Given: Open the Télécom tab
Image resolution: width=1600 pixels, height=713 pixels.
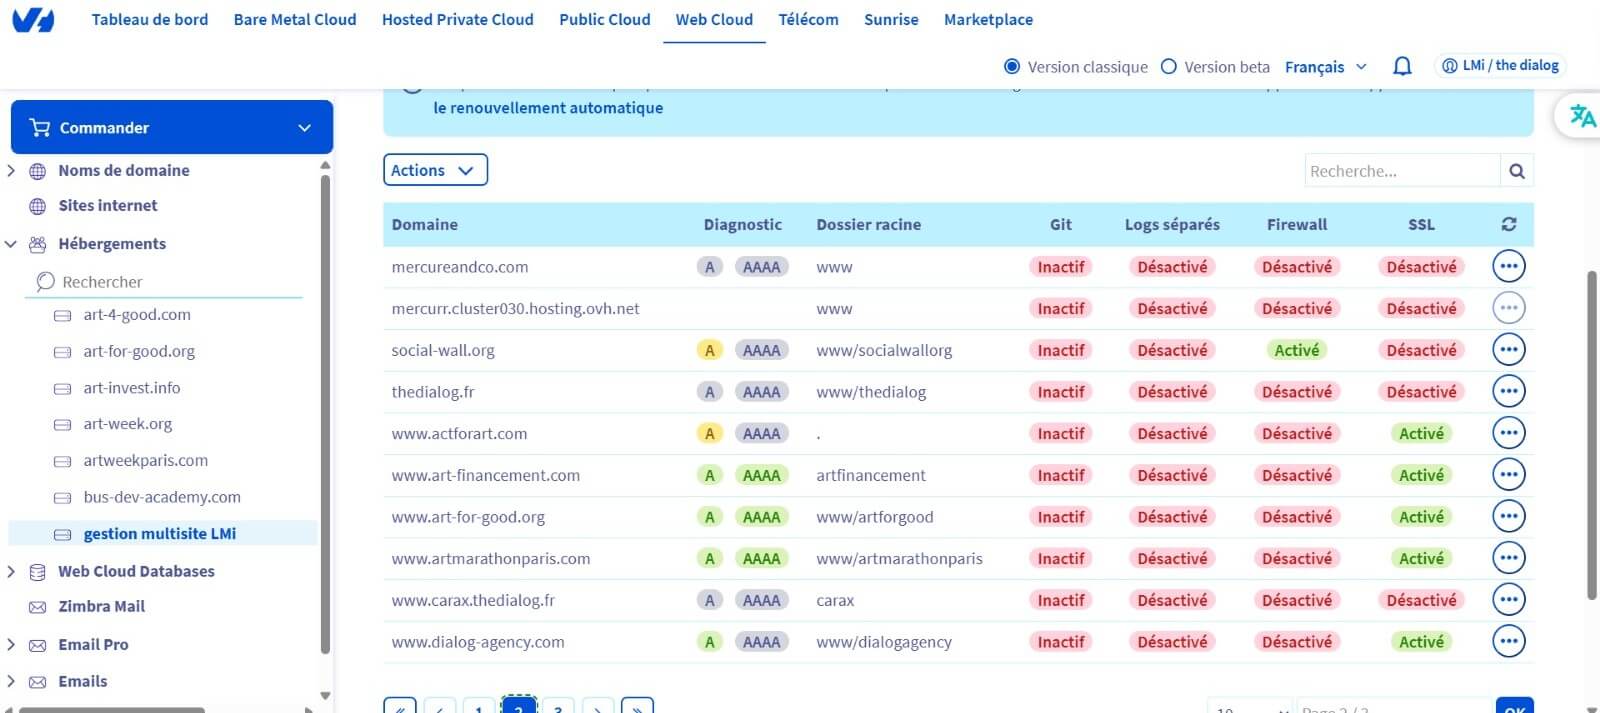Looking at the screenshot, I should coord(808,19).
